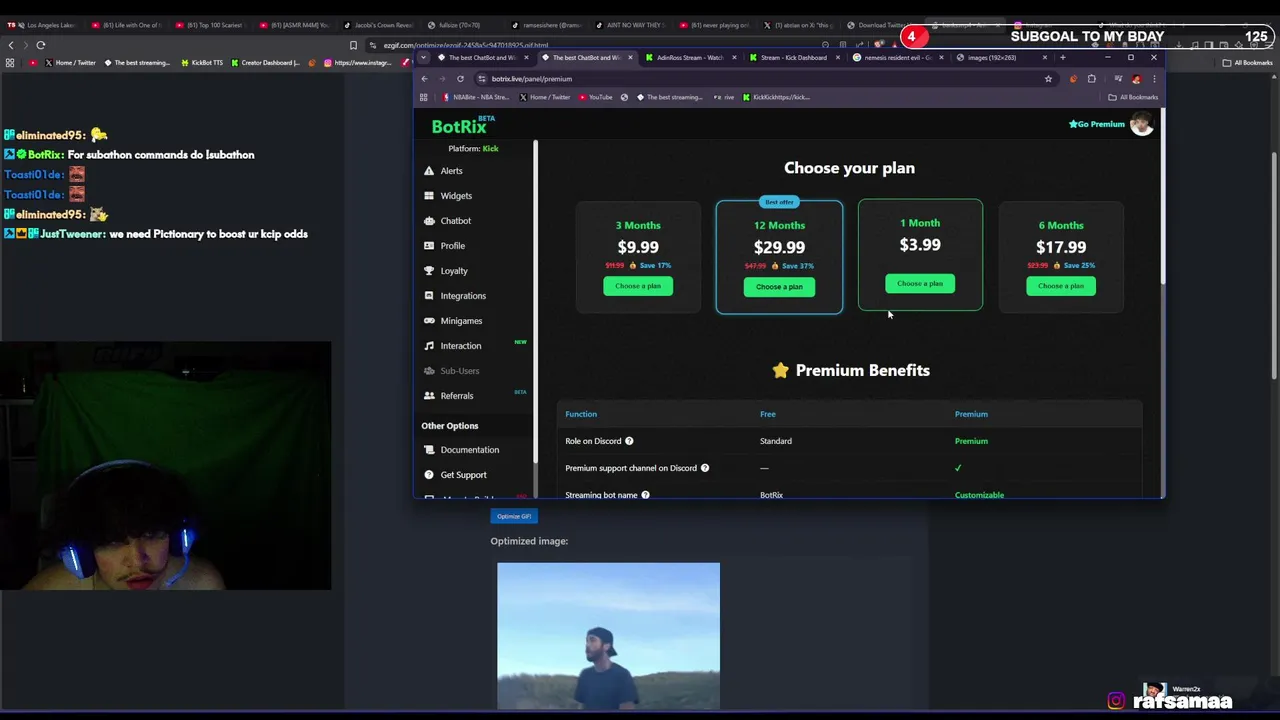Open the Alerts sidebar menu item

[451, 171]
